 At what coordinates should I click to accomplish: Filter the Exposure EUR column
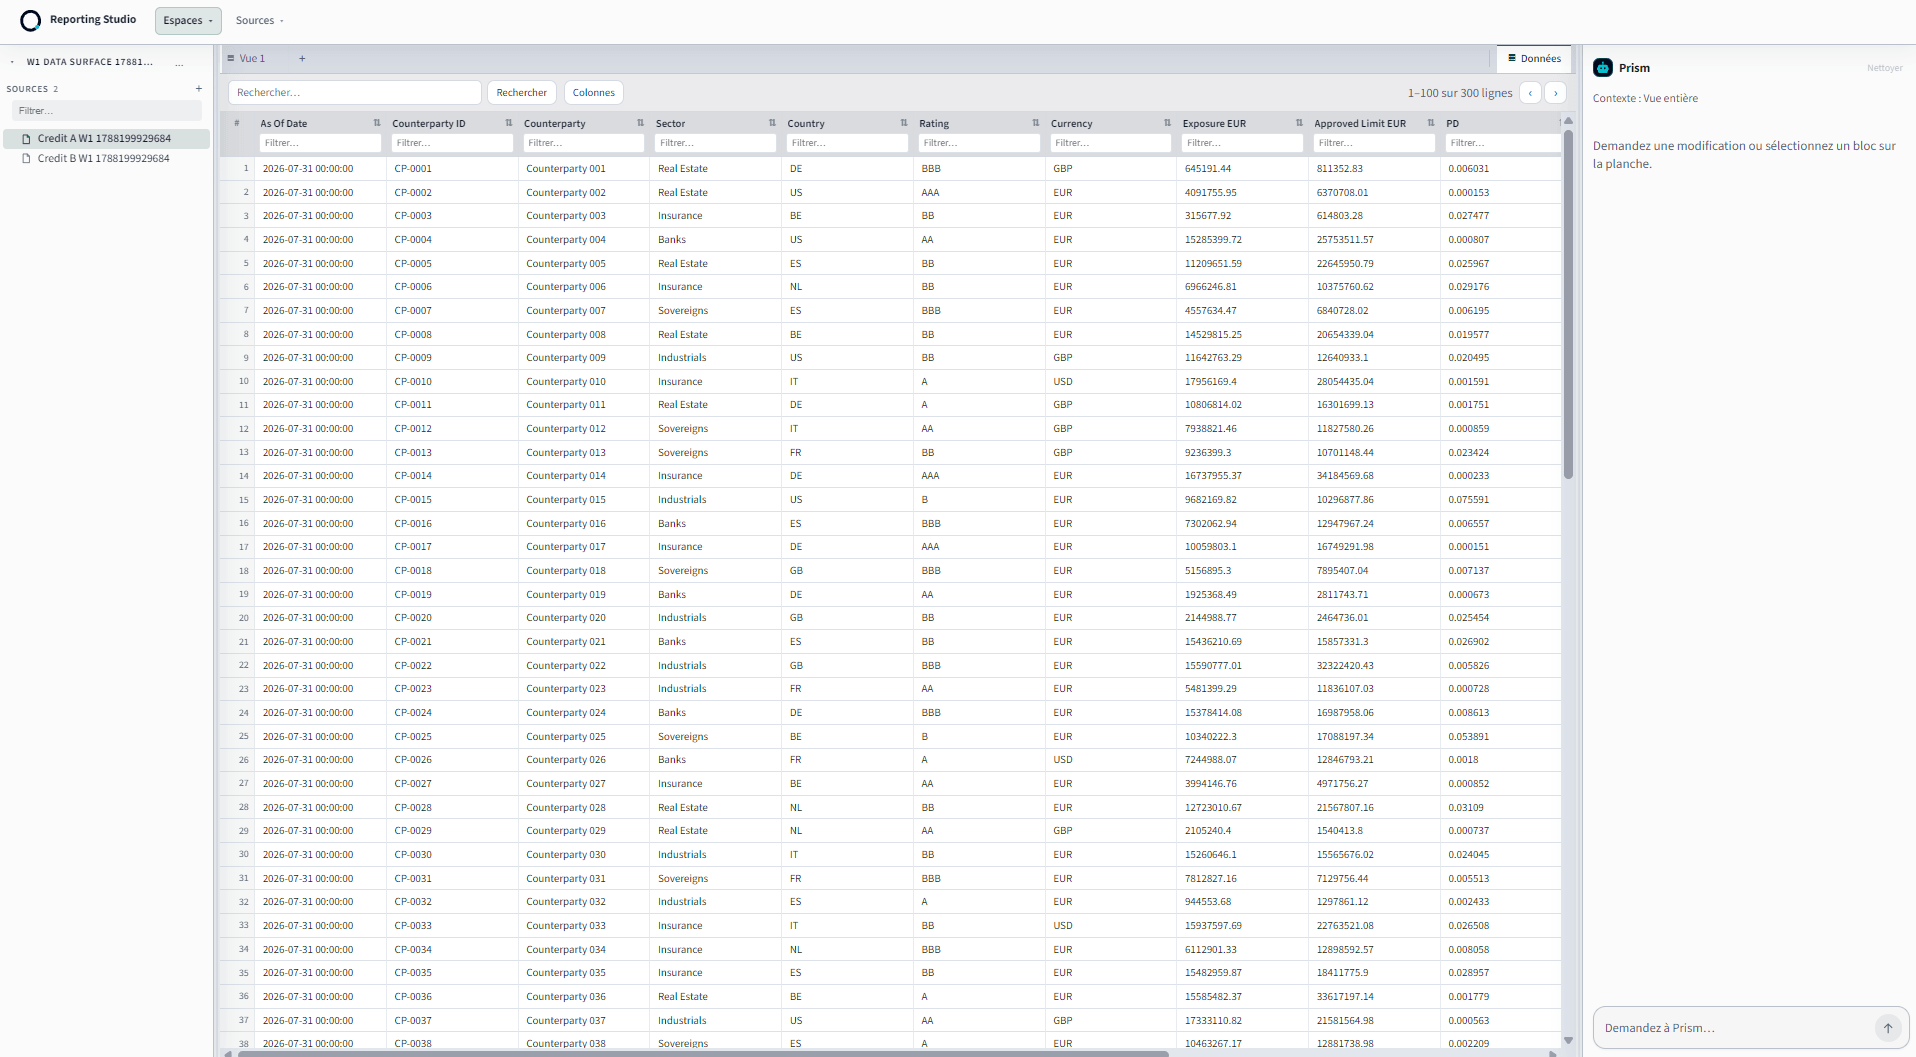pyautogui.click(x=1243, y=143)
